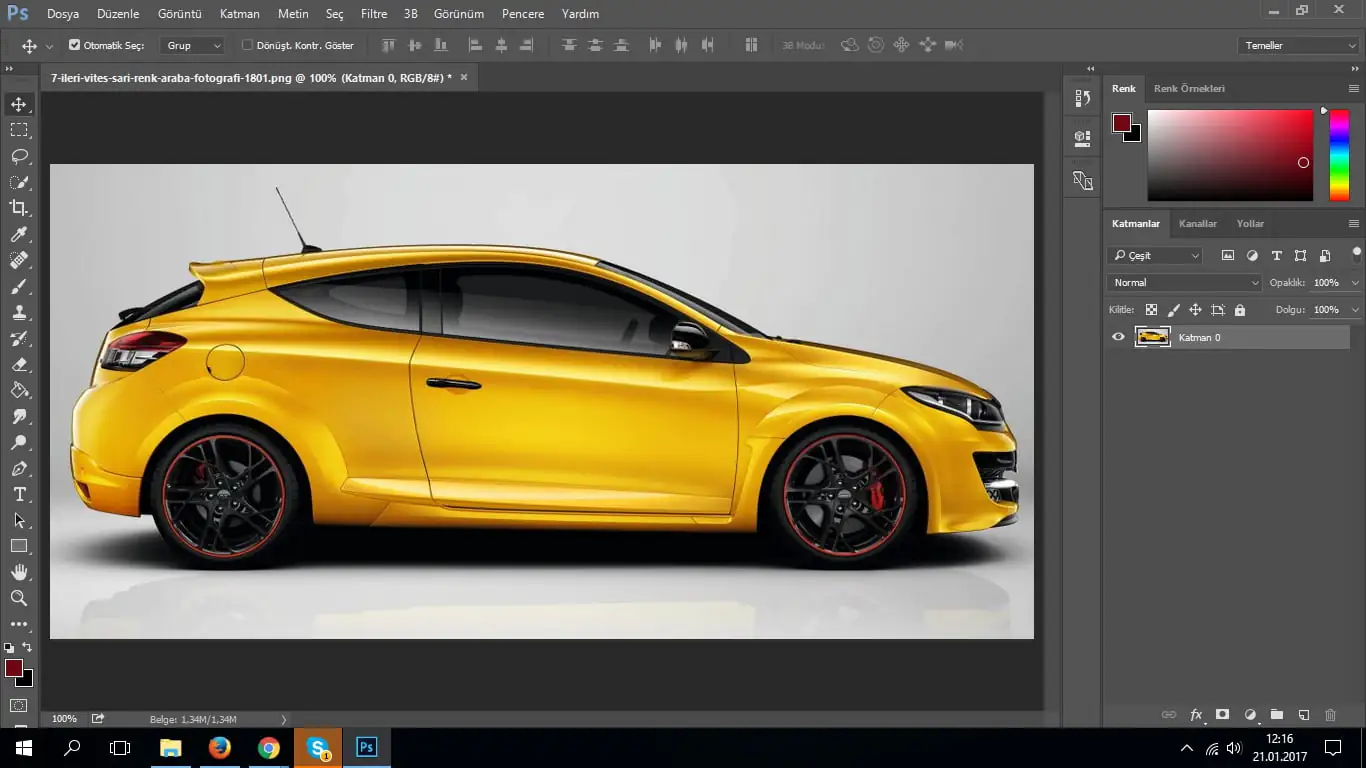Click the layer effects fx icon
This screenshot has height=768, width=1366.
click(1196, 715)
